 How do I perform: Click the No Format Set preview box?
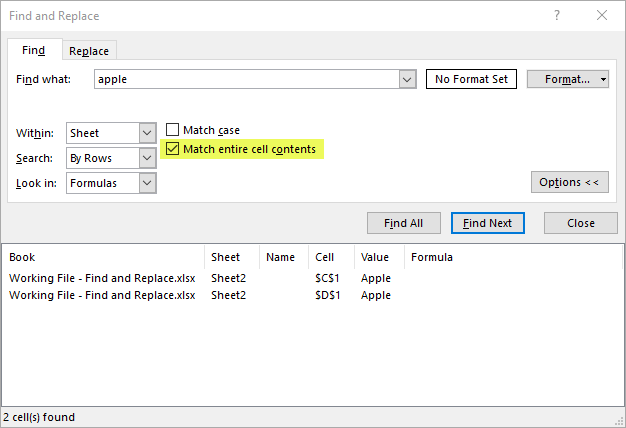[x=471, y=79]
